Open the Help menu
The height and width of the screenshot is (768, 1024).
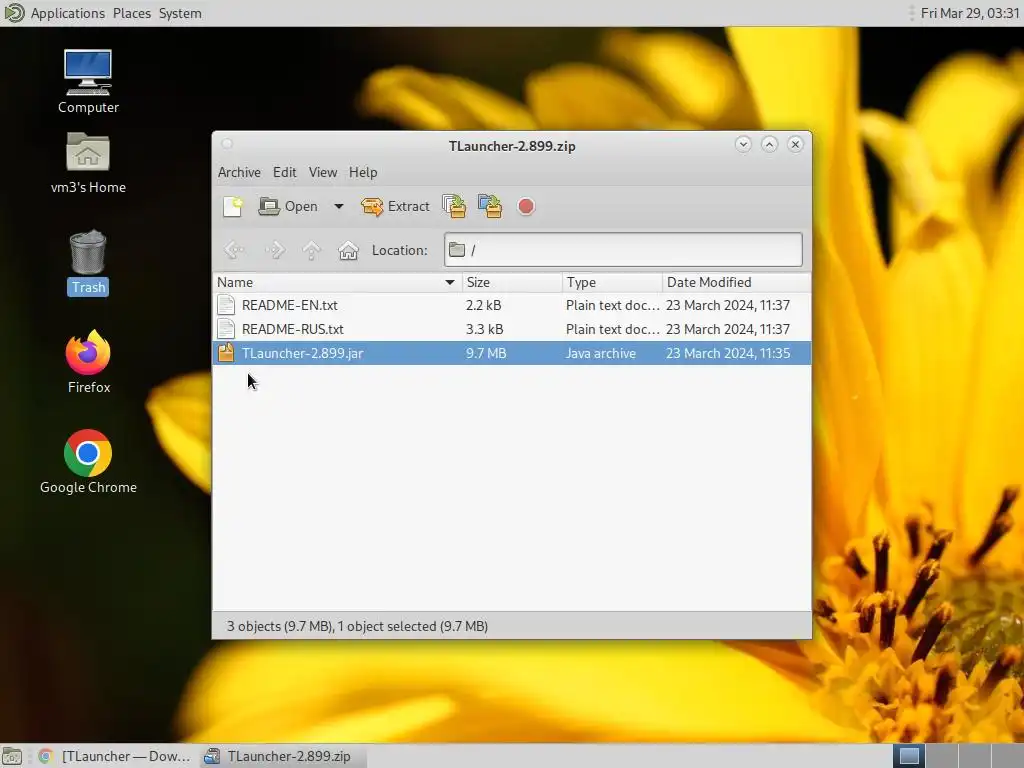click(362, 172)
